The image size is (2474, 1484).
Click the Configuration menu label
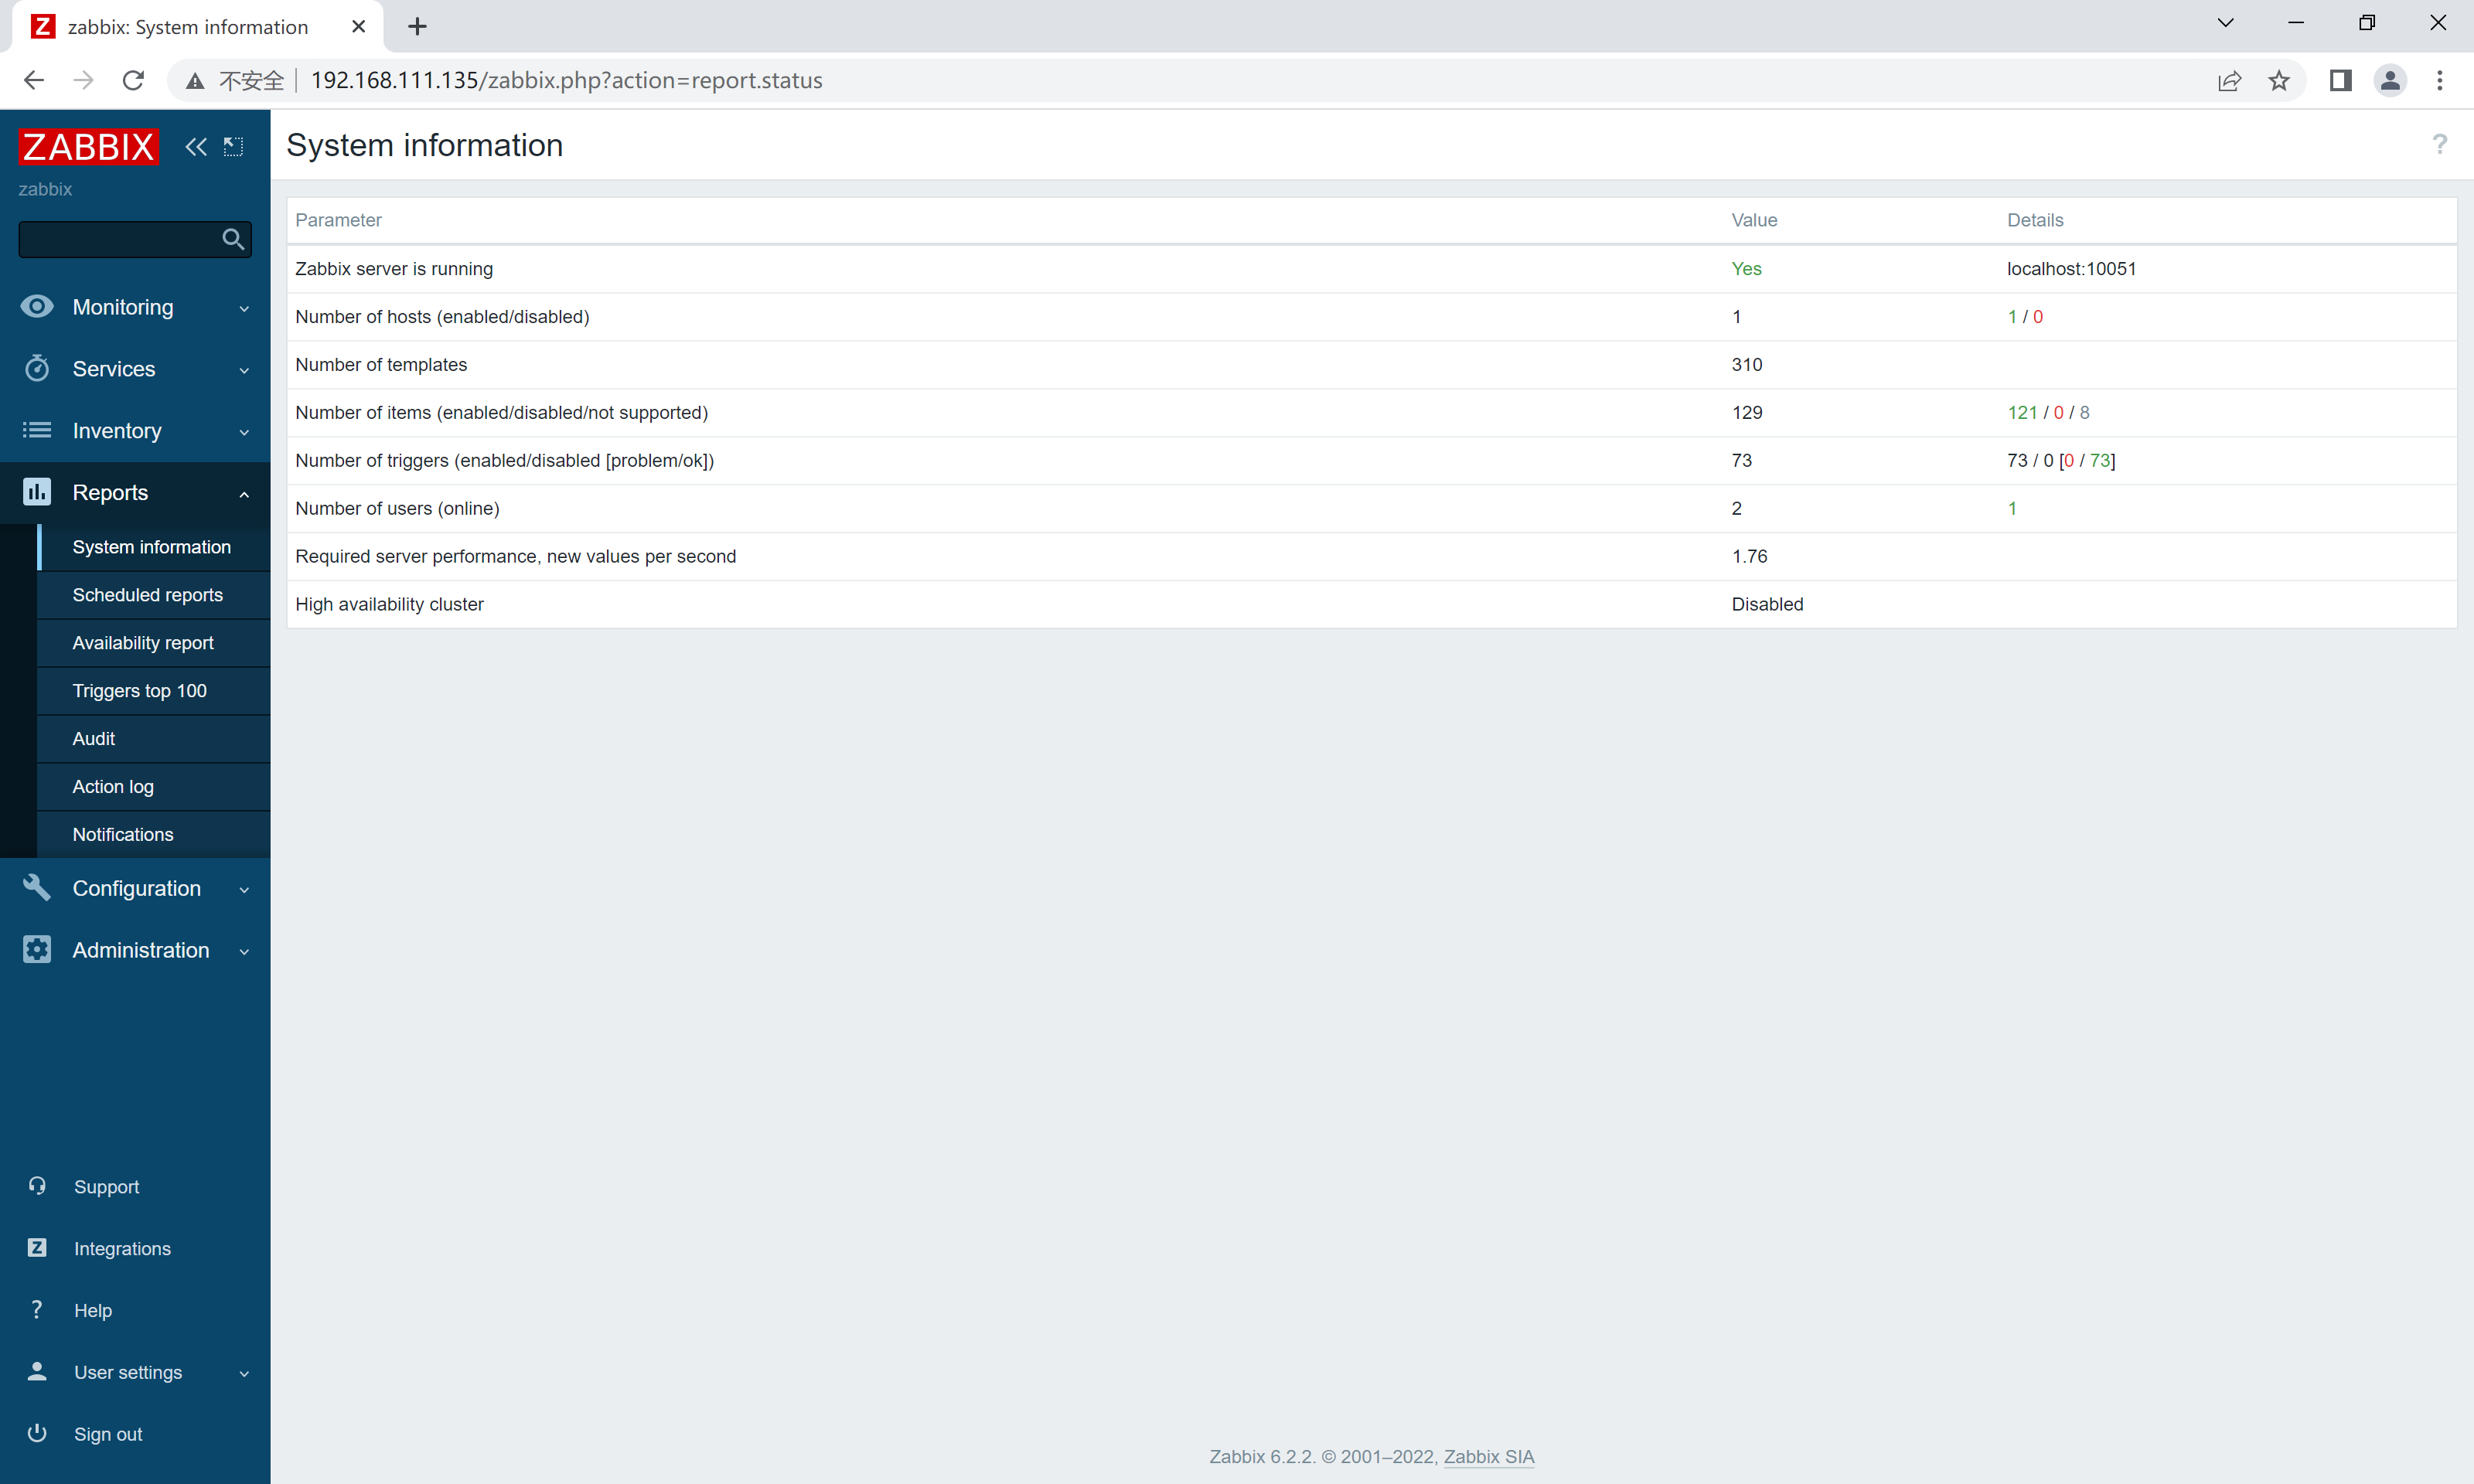pos(137,888)
